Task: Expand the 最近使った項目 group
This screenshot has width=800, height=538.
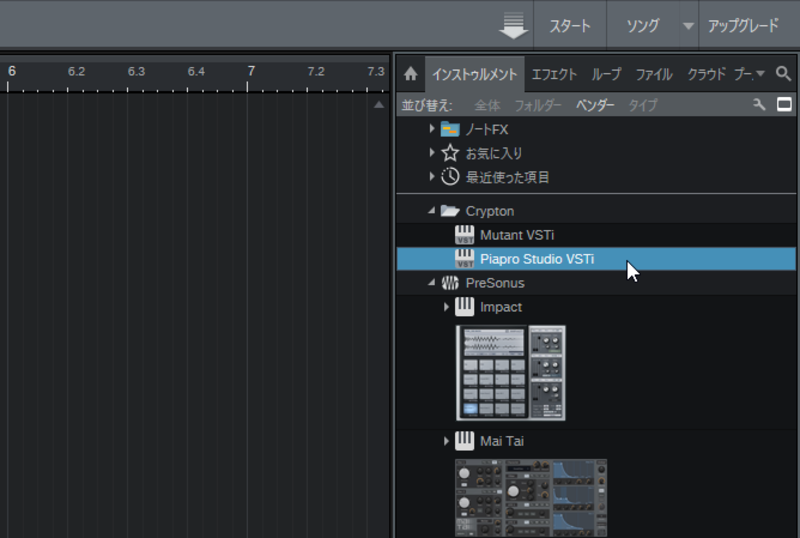Action: pos(432,176)
